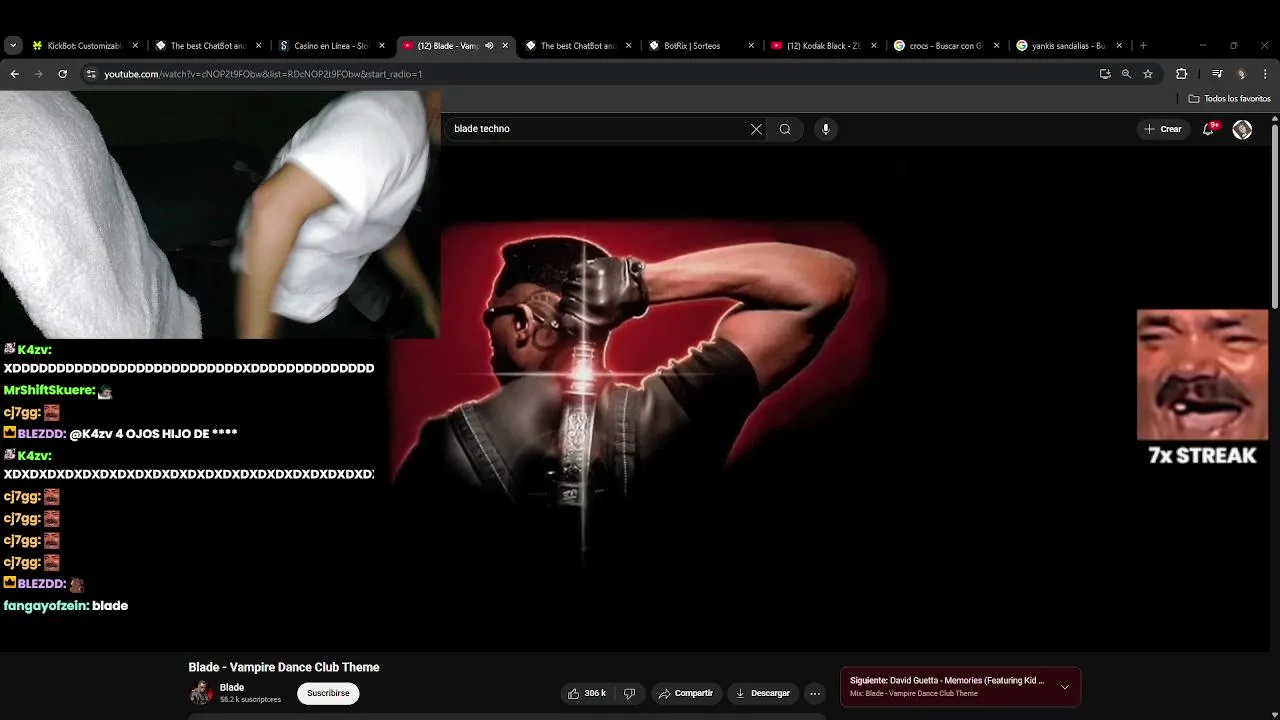The image size is (1280, 720).
Task: Close the KickBot Customizable tab
Action: [x=135, y=46]
